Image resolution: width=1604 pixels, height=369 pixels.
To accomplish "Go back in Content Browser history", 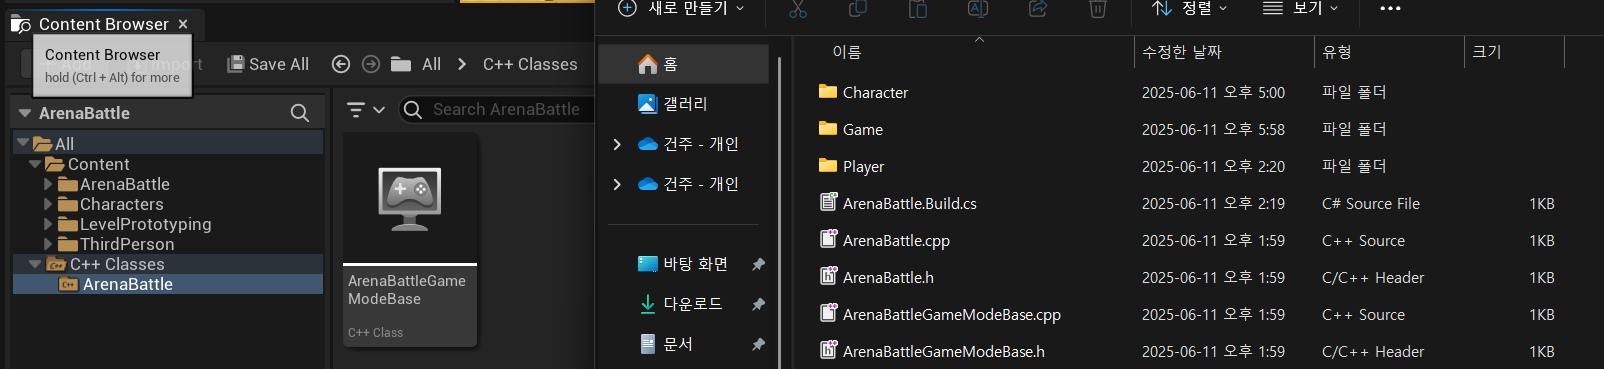I will click(x=341, y=64).
